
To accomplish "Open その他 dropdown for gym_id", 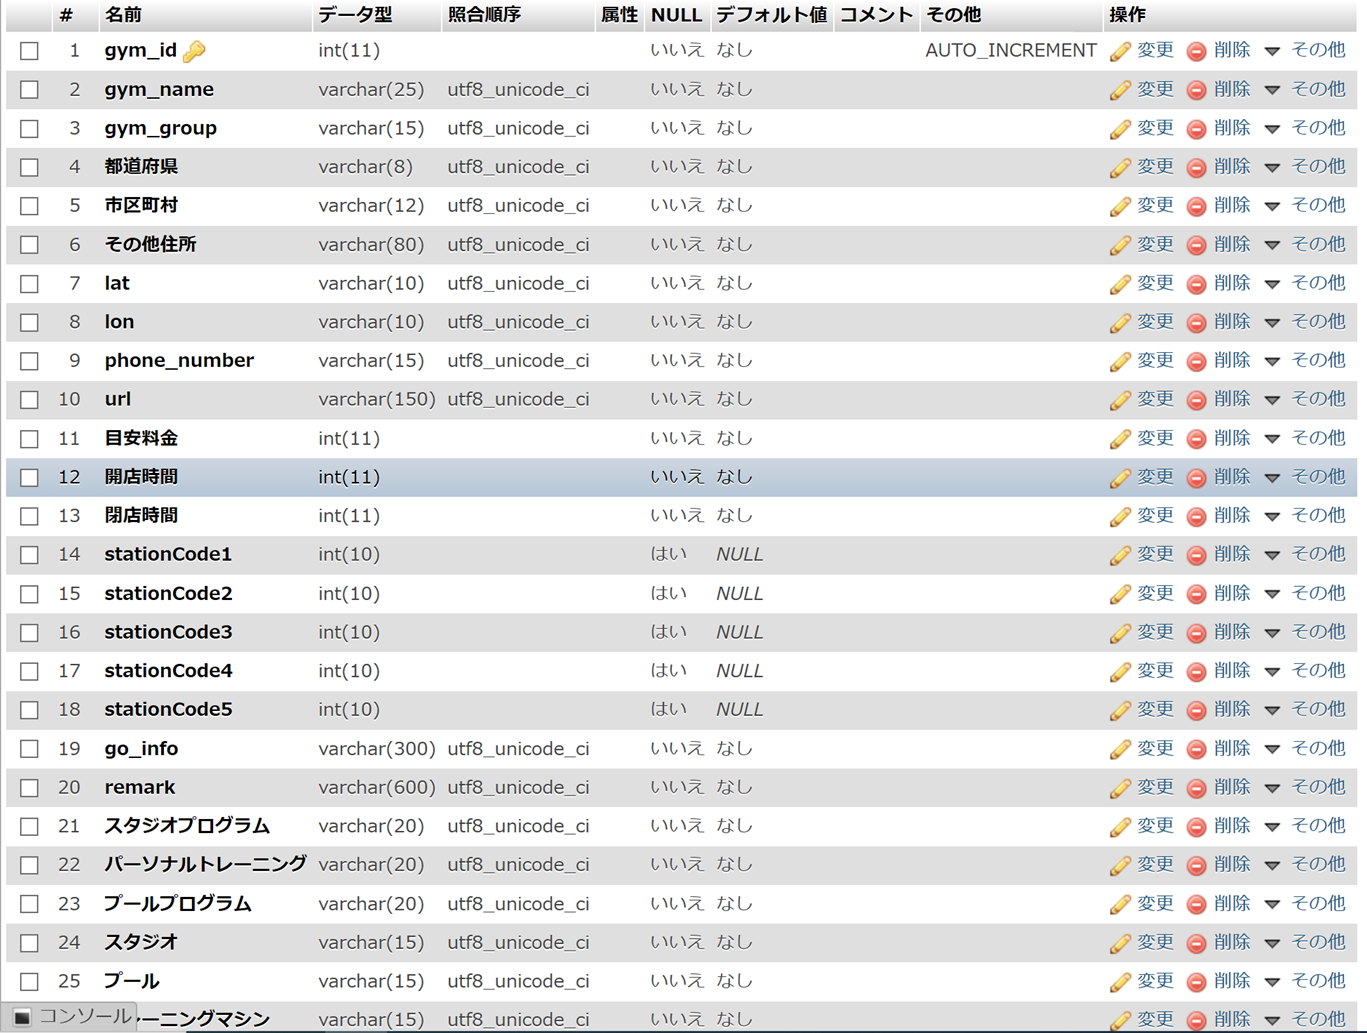I will (1305, 50).
